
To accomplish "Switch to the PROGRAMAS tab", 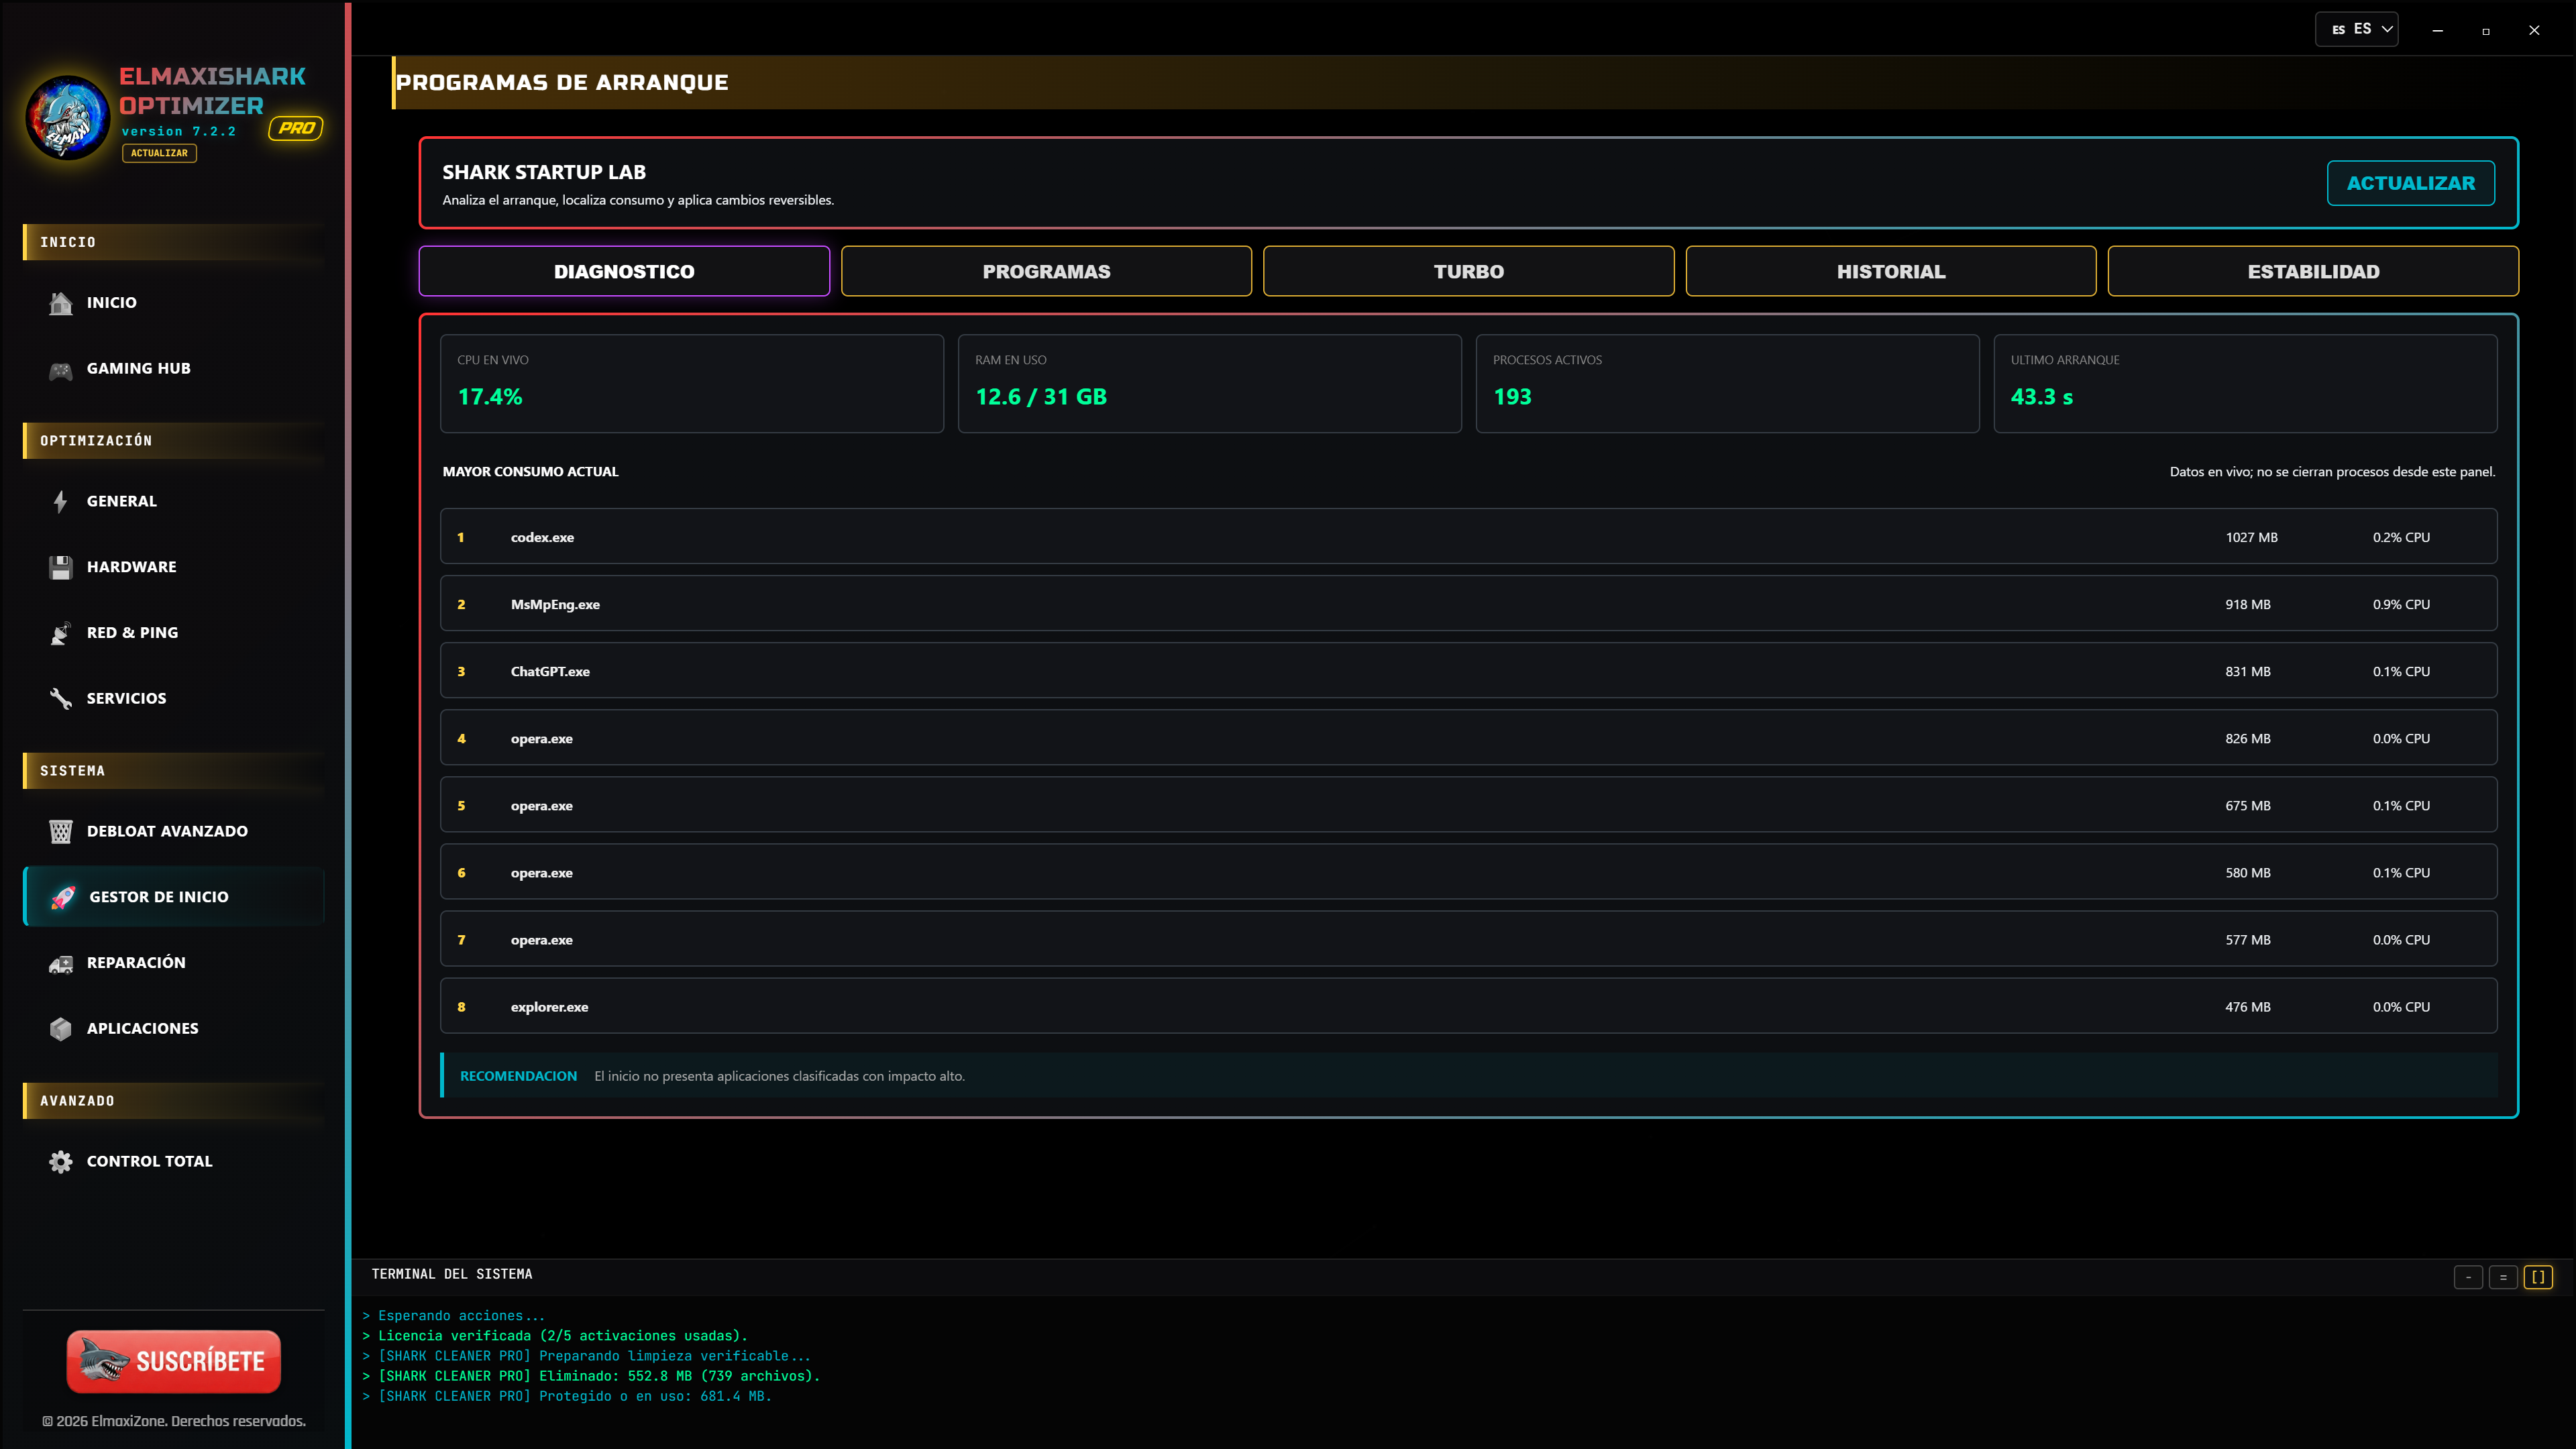I will click(x=1046, y=271).
